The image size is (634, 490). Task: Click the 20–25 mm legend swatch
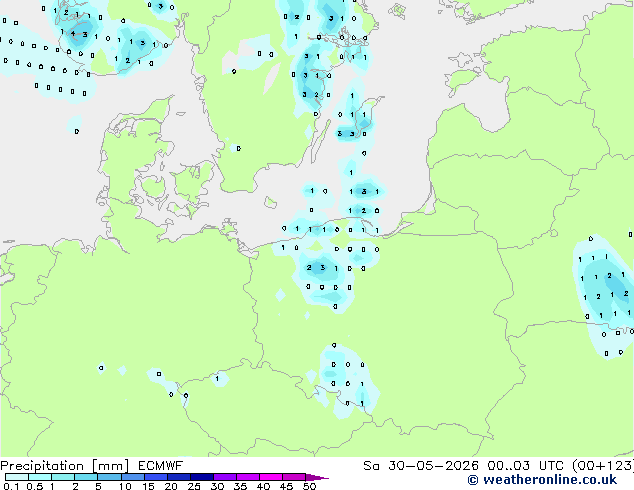click(x=179, y=477)
